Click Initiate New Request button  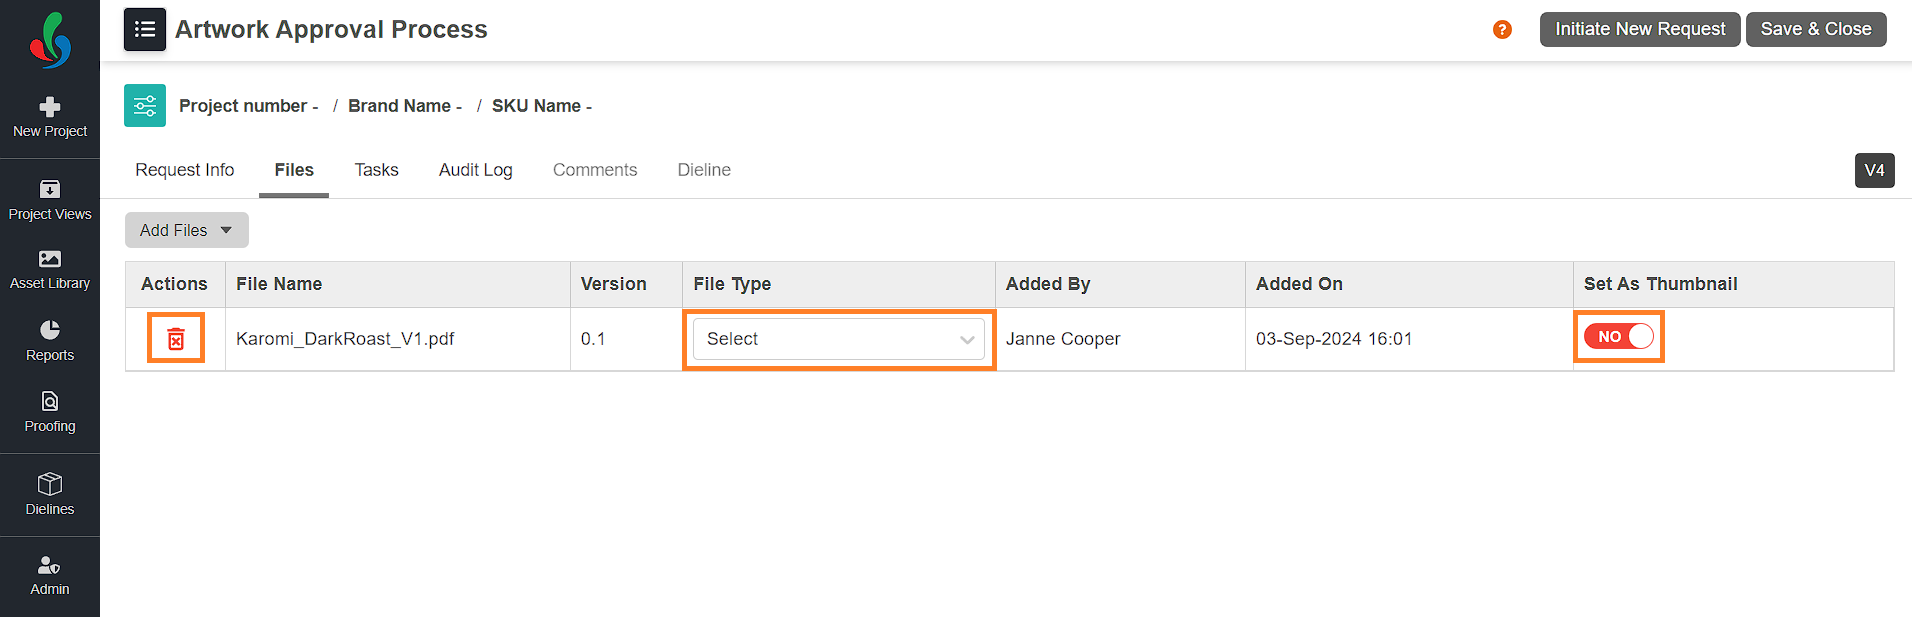[1640, 29]
